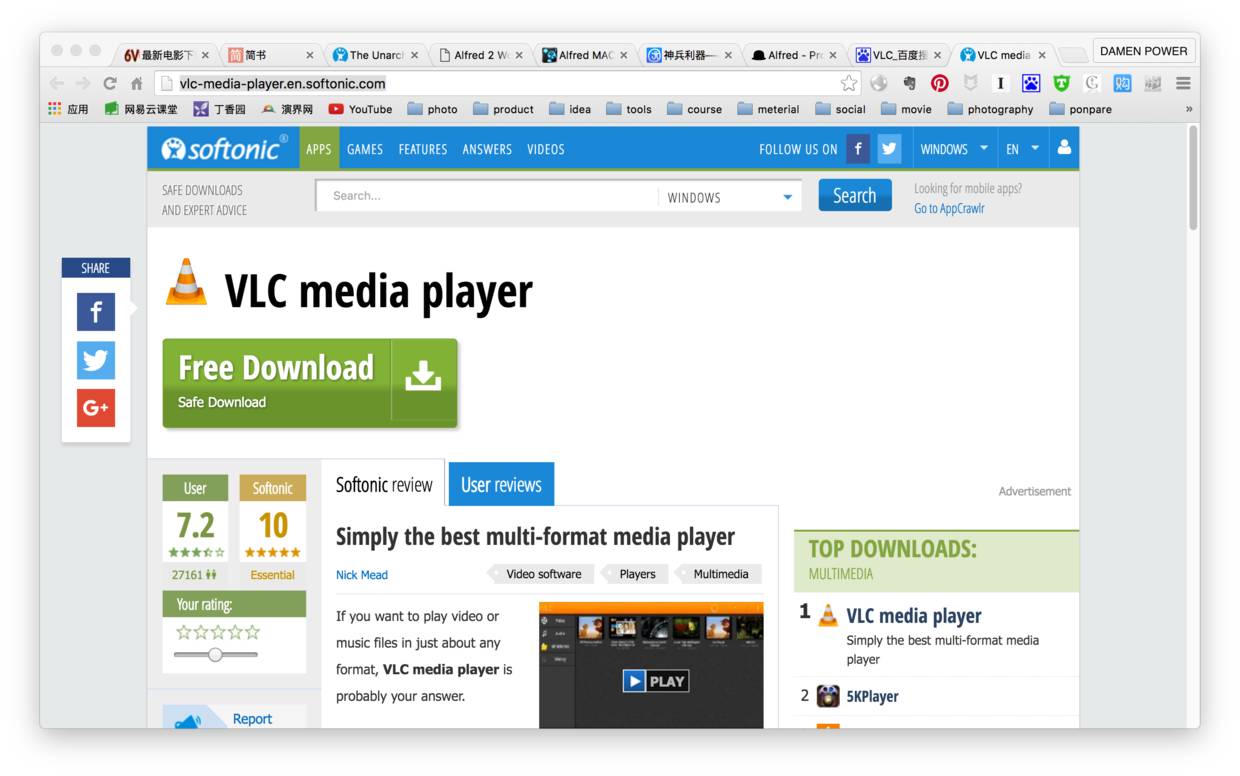
Task: Open the VLC media player Top Downloads link
Action: tap(914, 616)
